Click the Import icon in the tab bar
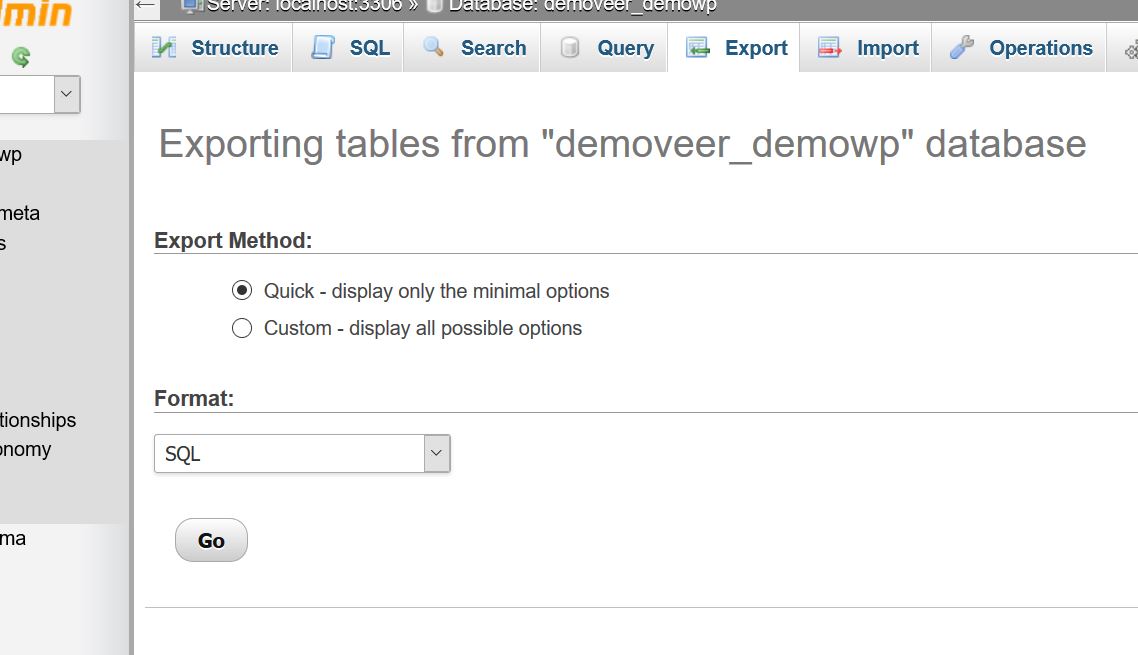This screenshot has width=1138, height=655. coord(829,46)
